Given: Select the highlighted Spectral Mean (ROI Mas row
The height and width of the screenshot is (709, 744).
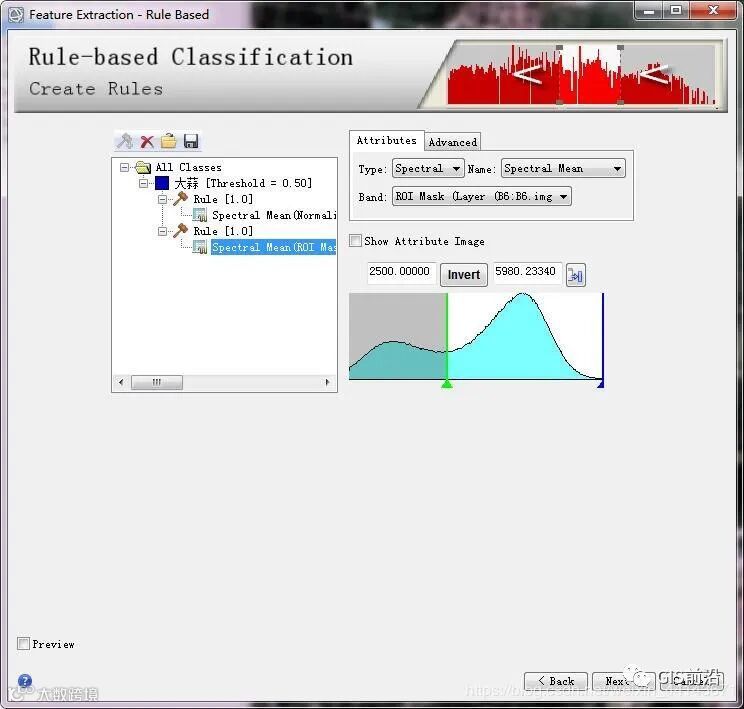Looking at the screenshot, I should point(273,247).
